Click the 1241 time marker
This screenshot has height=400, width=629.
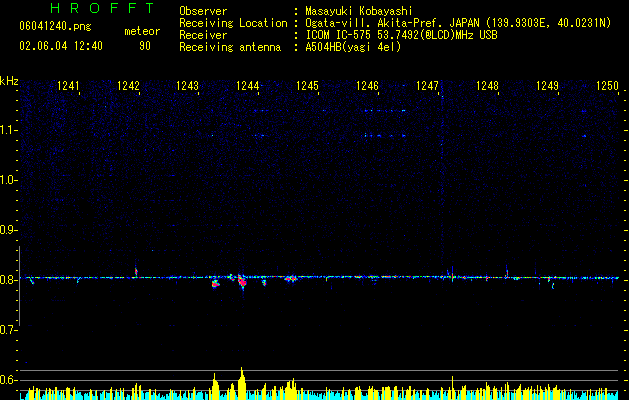[69, 86]
